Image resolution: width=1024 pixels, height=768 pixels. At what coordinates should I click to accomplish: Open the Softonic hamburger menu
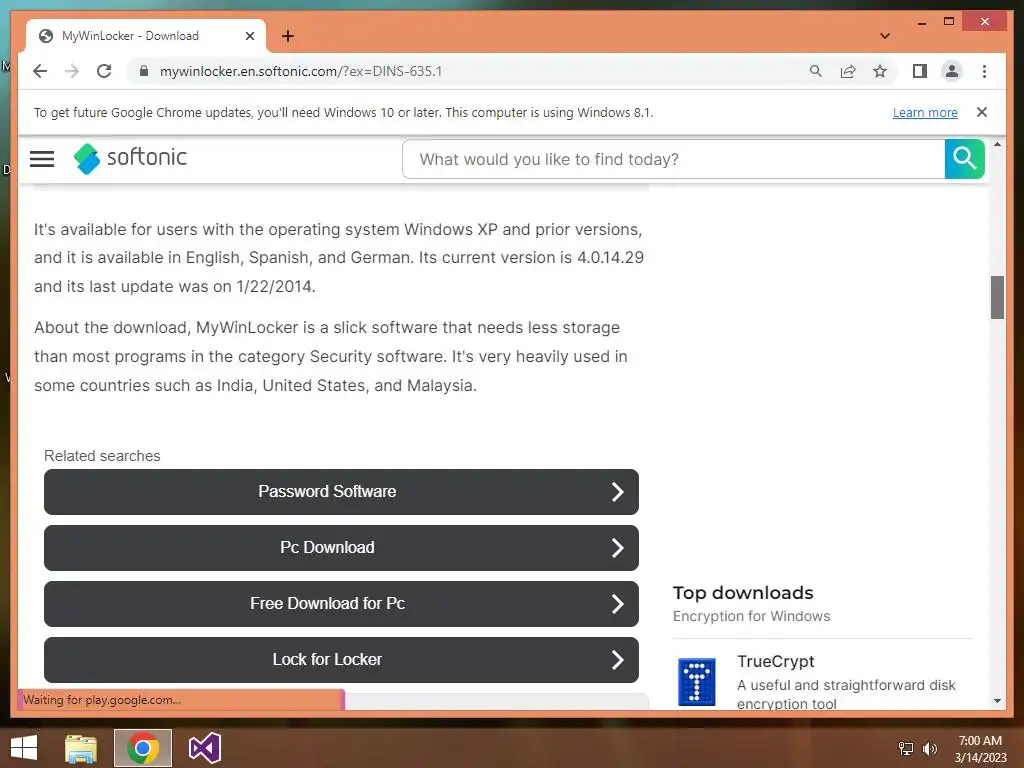(x=42, y=159)
